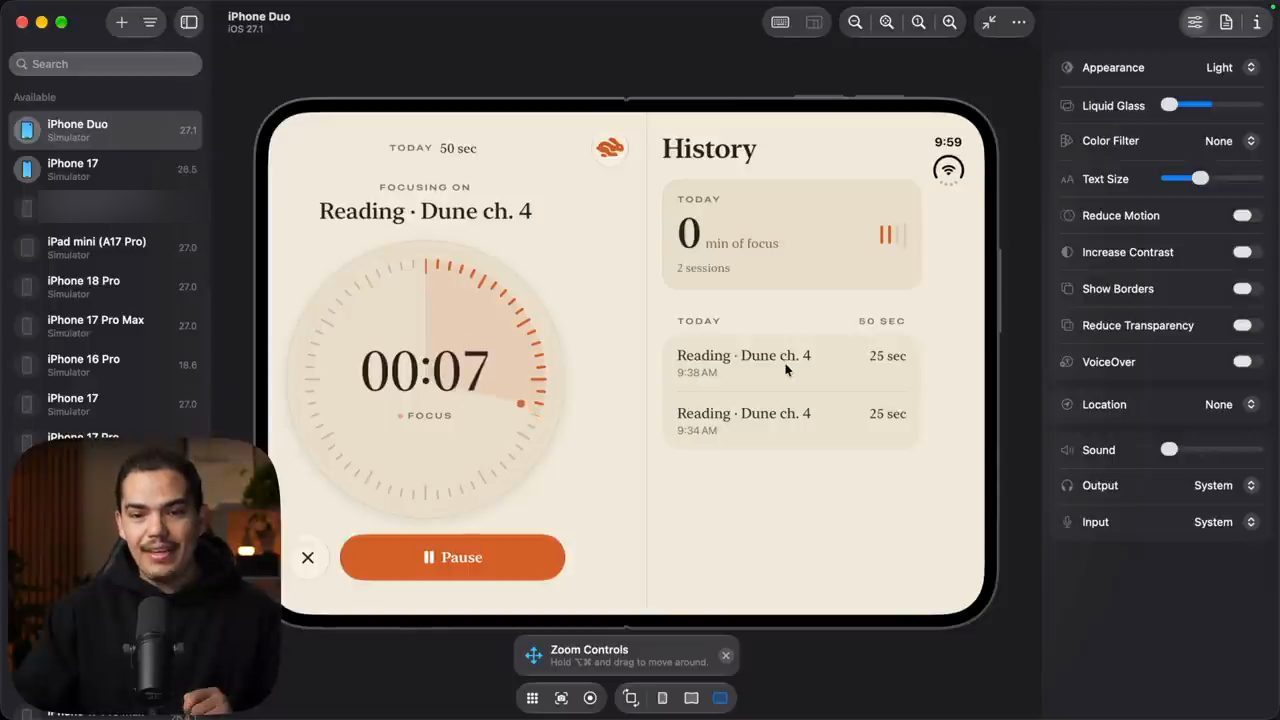Screen dimensions: 1280x720
Task: Click the Search field in sidebar
Action: tap(105, 64)
